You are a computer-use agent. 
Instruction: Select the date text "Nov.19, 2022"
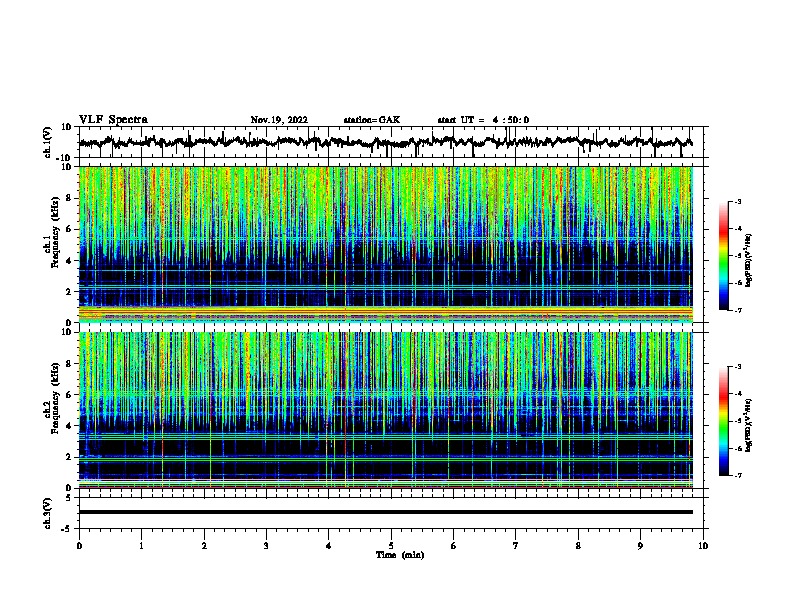tap(279, 120)
